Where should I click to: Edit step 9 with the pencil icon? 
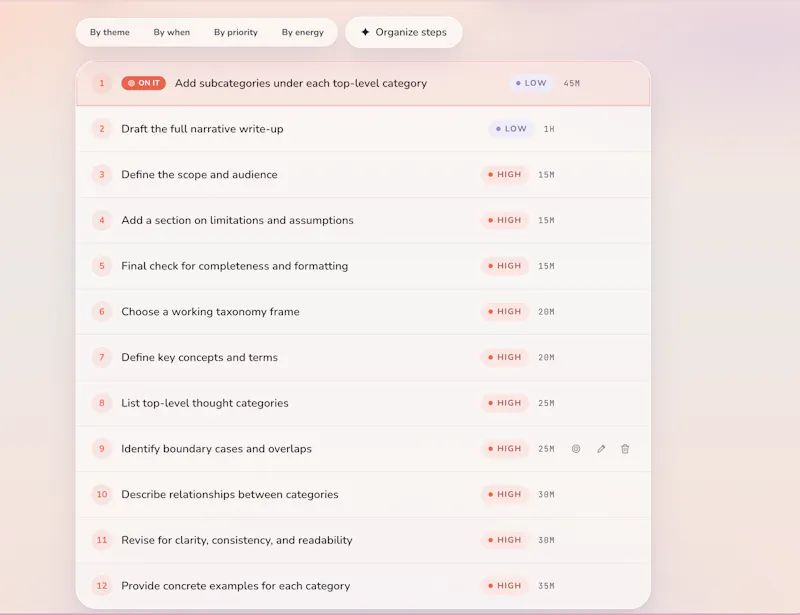601,449
